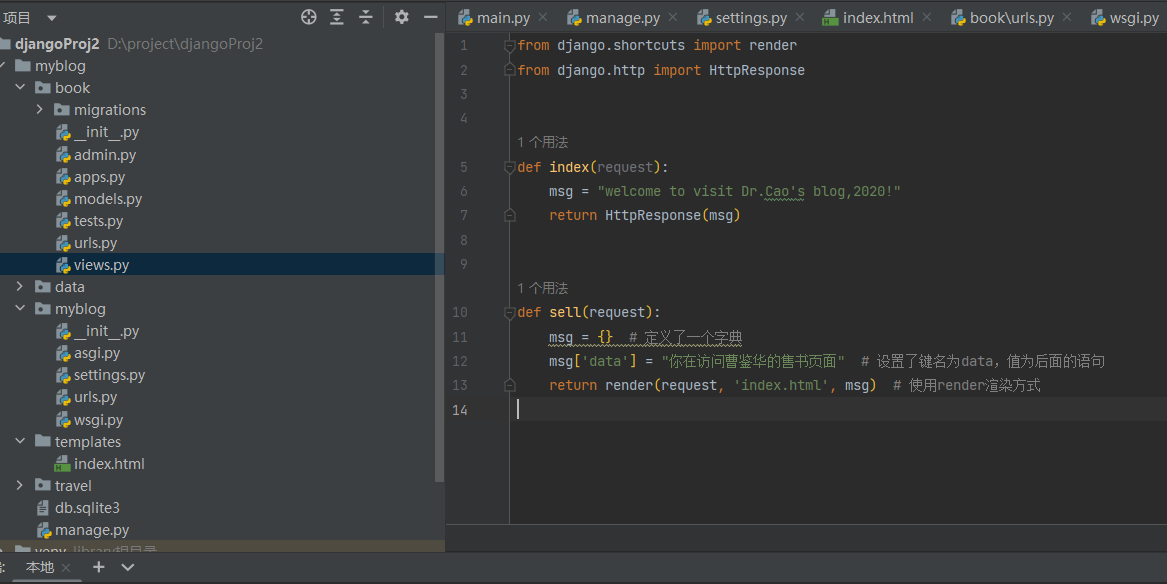Expand the data folder
Image resolution: width=1167 pixels, height=584 pixels.
pos(20,286)
